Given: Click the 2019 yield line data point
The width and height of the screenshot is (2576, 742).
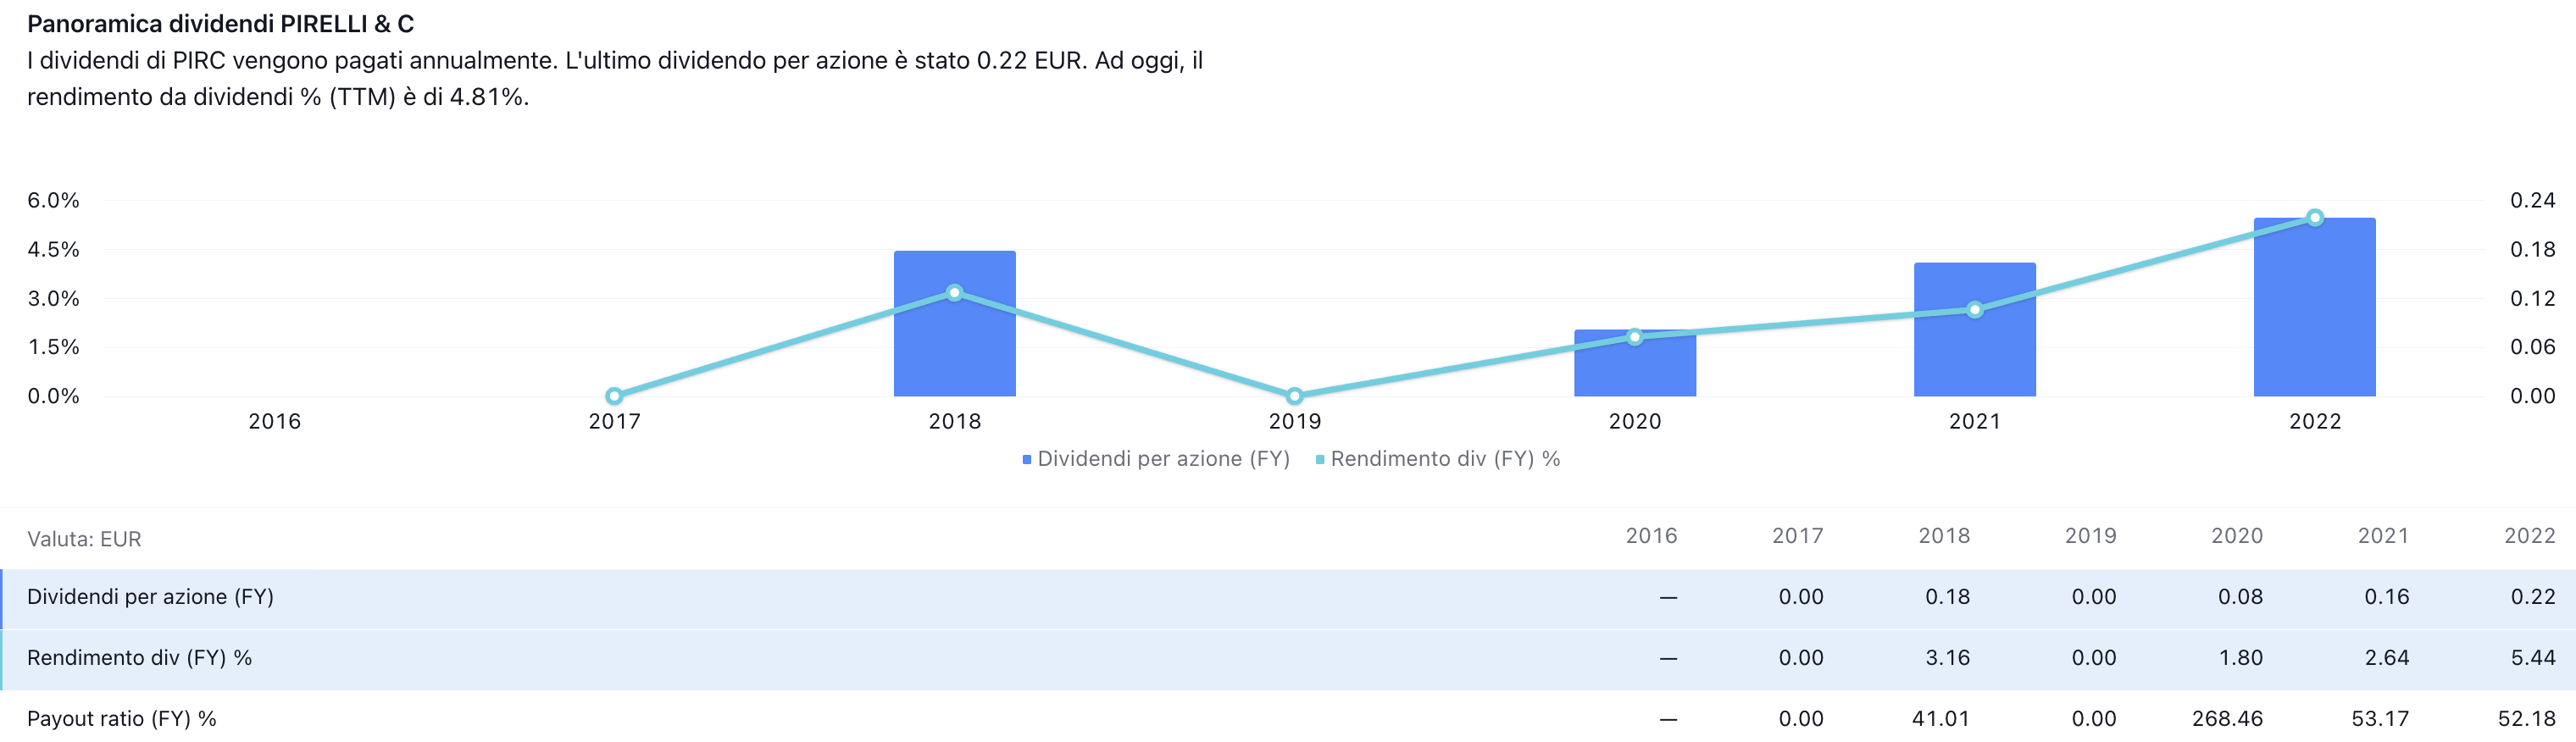Looking at the screenshot, I should pos(1294,396).
